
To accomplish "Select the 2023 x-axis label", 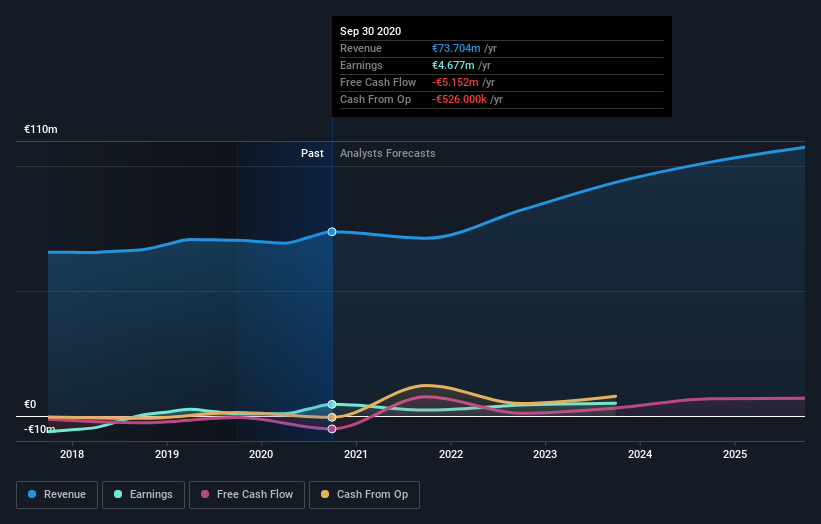I will tap(545, 454).
